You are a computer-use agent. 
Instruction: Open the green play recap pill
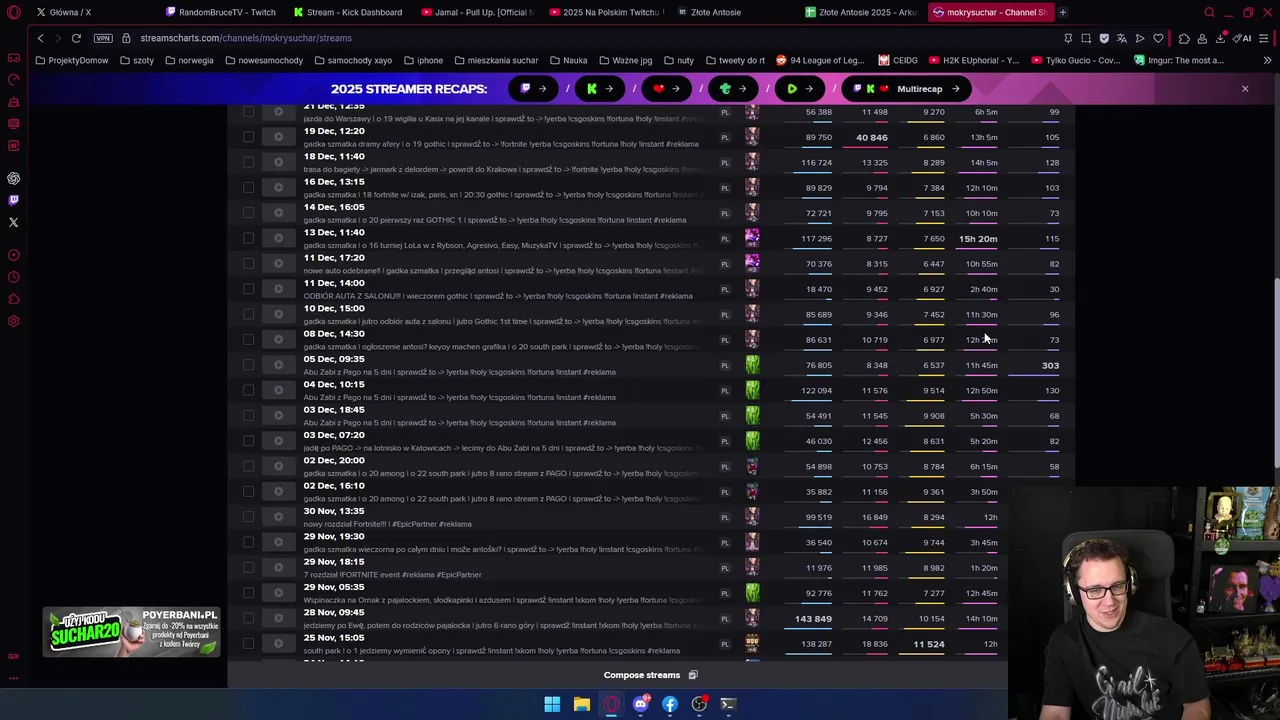click(x=799, y=89)
